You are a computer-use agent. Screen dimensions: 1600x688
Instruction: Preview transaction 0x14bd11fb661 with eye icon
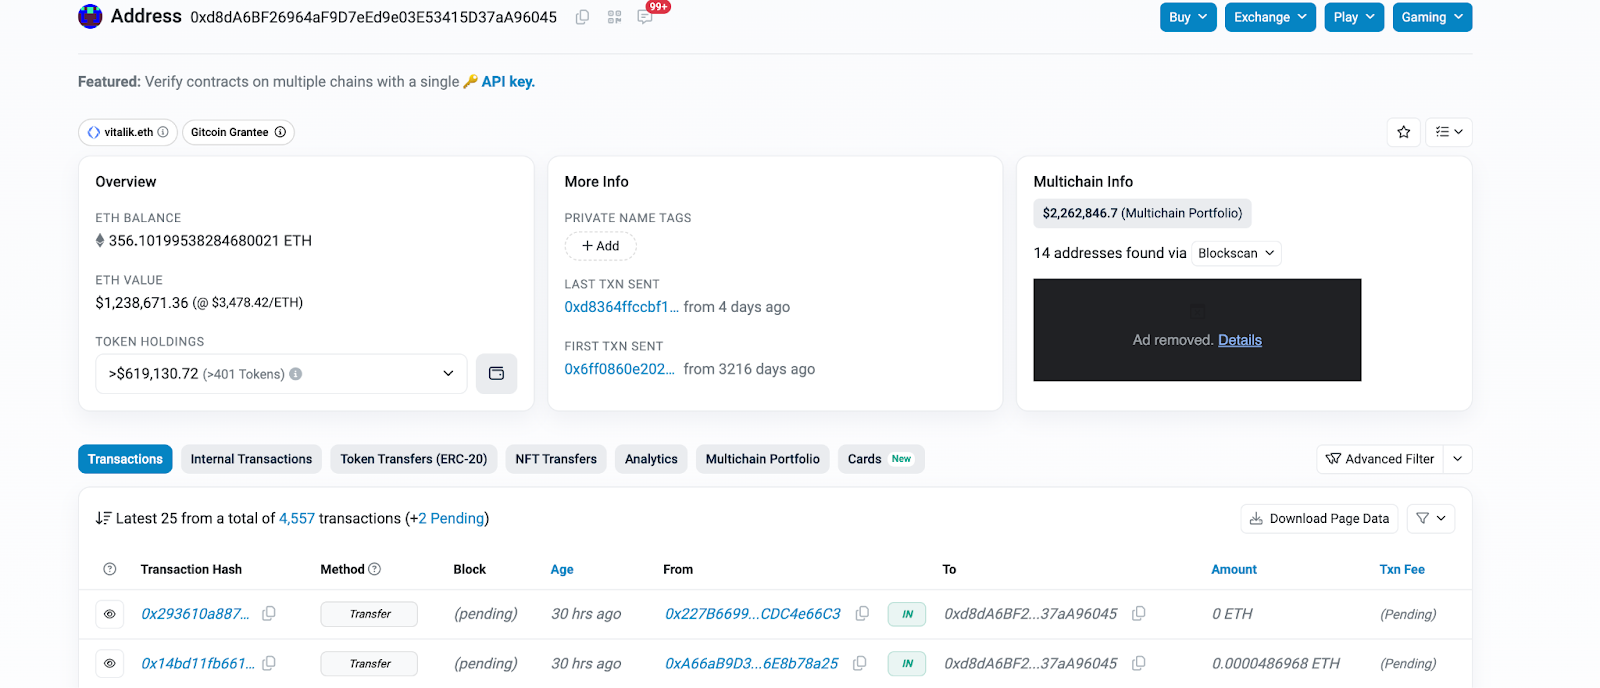tap(110, 663)
